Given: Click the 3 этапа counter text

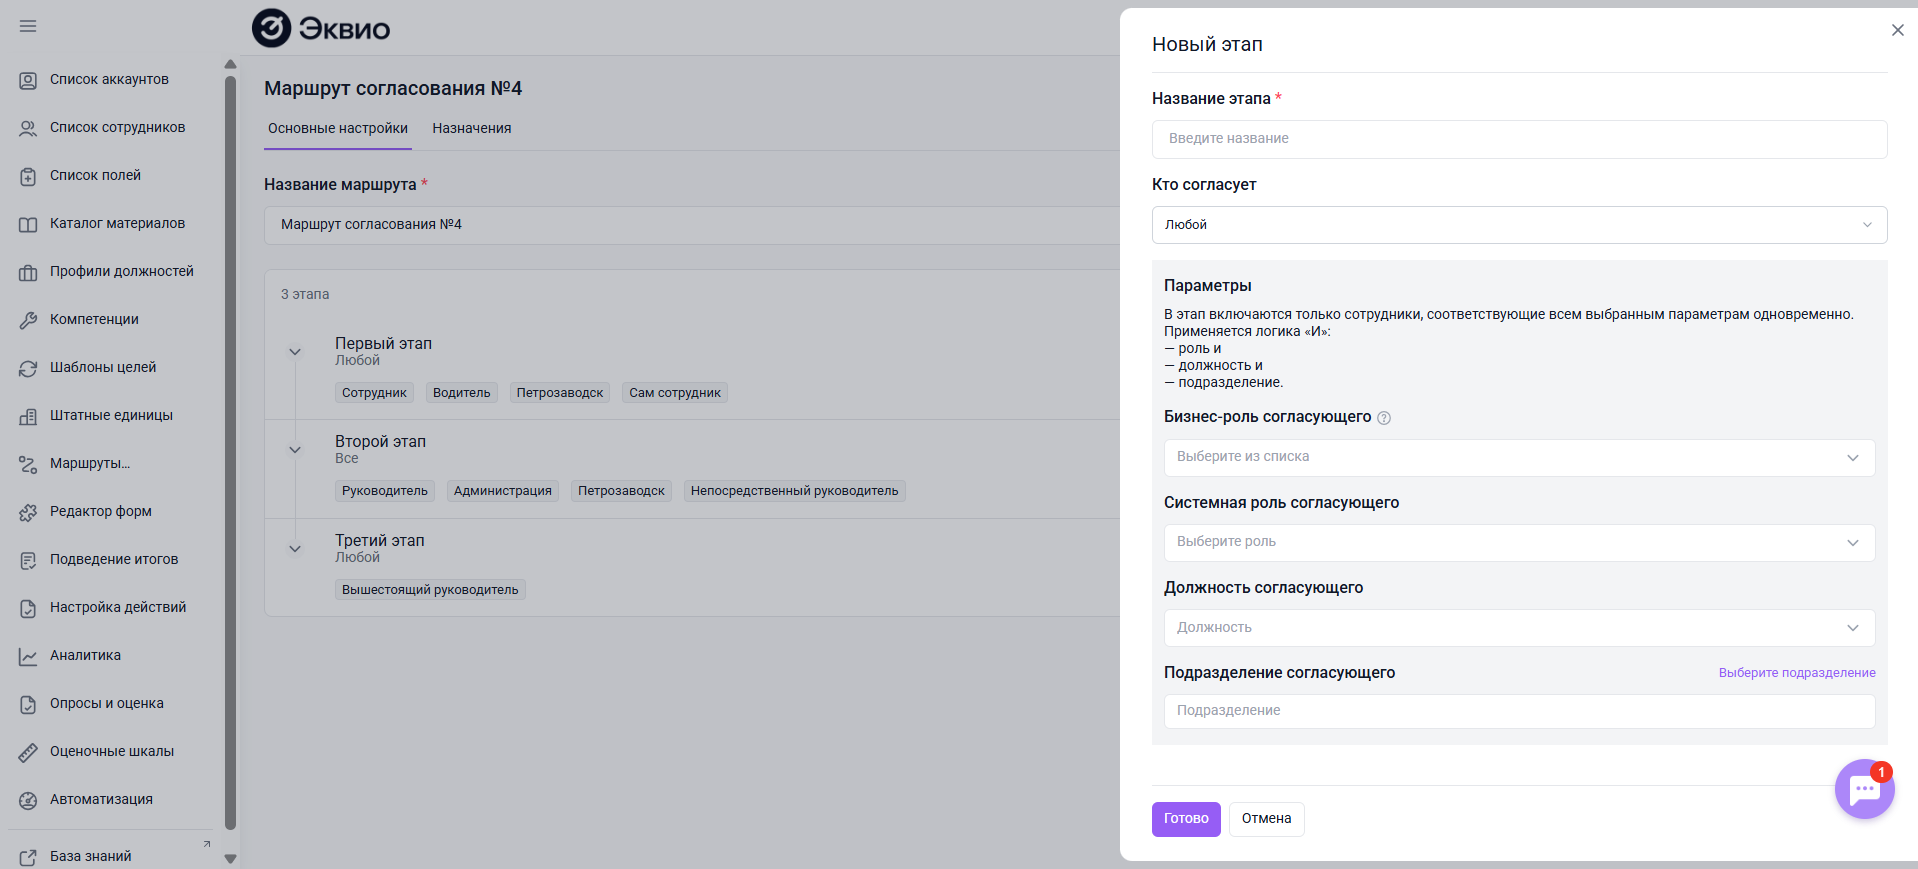Looking at the screenshot, I should (305, 294).
